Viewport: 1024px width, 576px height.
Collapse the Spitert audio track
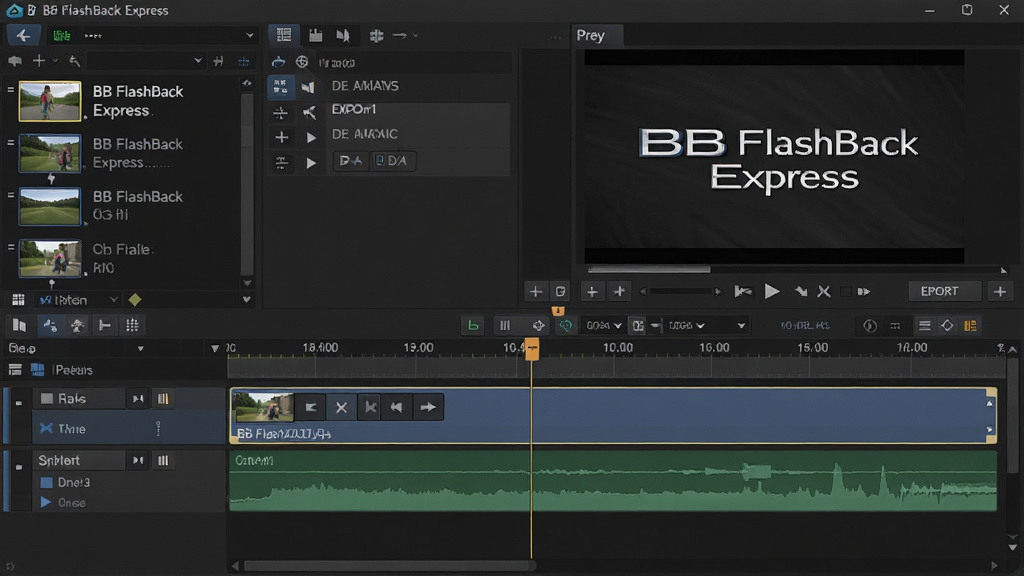tap(18, 466)
